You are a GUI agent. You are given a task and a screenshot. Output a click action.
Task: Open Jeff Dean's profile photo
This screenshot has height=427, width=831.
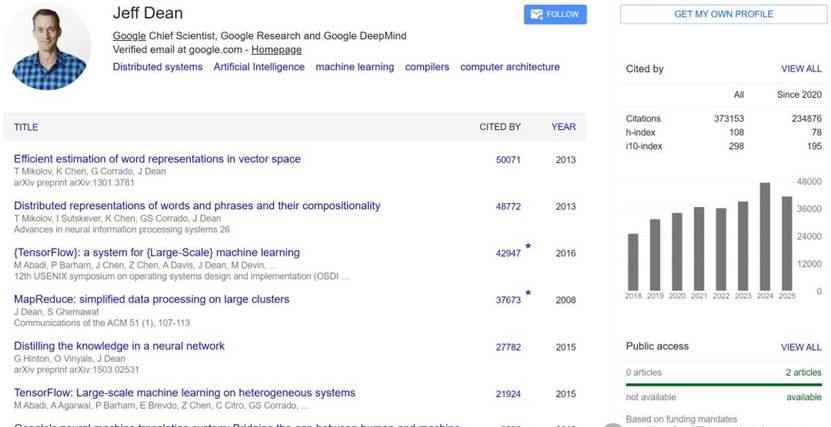(x=48, y=47)
